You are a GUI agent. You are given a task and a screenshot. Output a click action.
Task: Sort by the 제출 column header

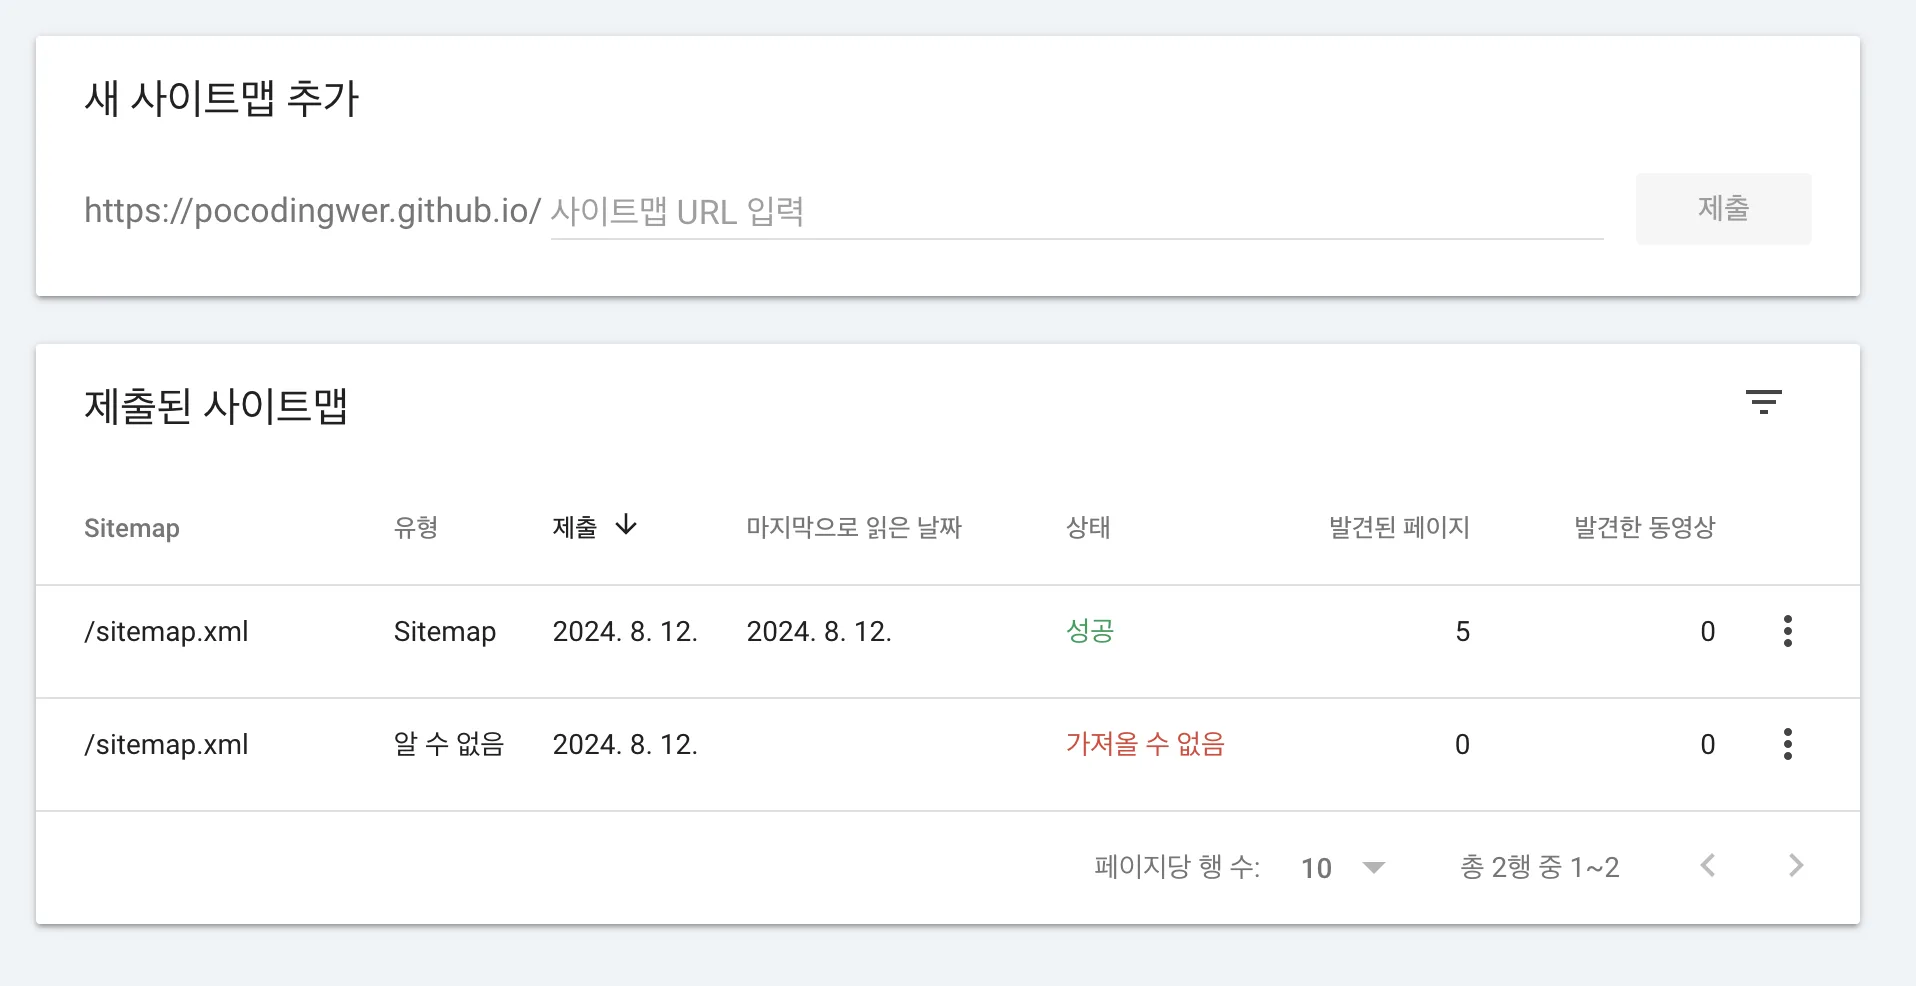click(x=574, y=527)
